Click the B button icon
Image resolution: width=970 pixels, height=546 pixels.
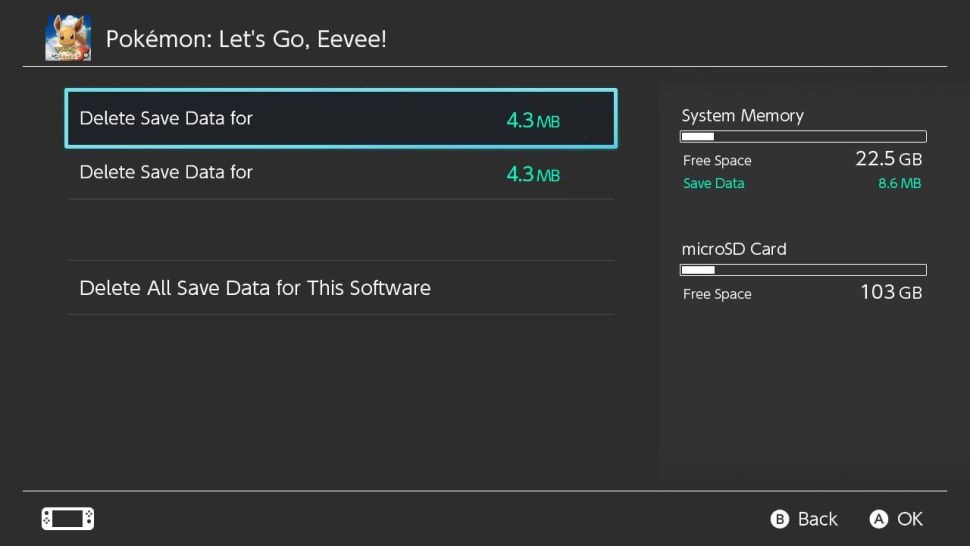(779, 519)
